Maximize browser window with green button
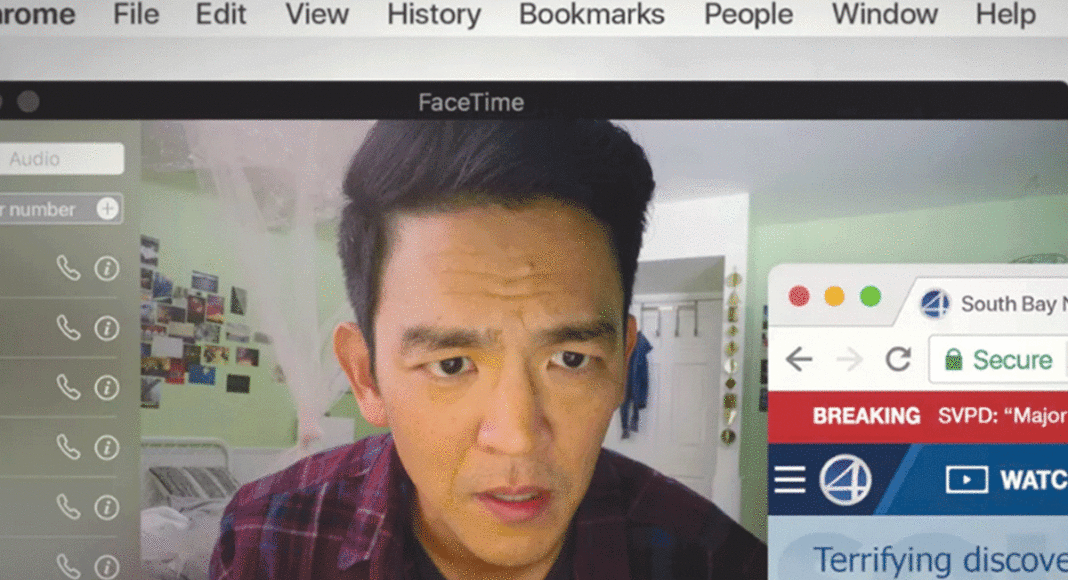 (870, 297)
